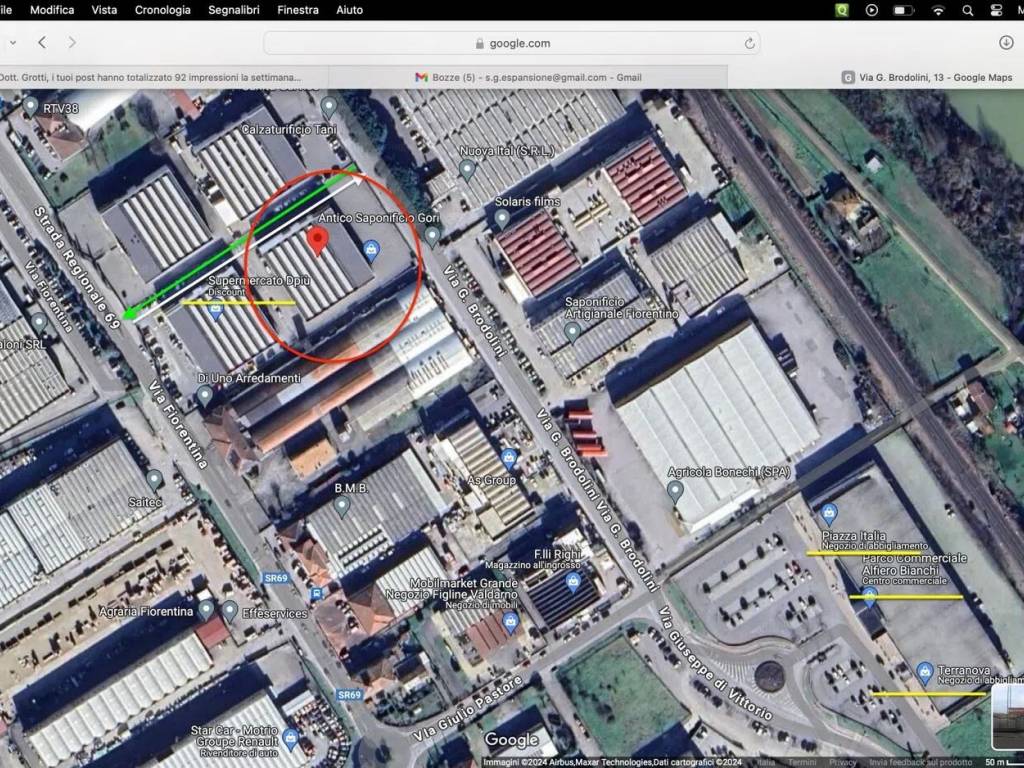This screenshot has width=1024, height=768.
Task: Open the Solaris films place marker
Action: (x=502, y=218)
